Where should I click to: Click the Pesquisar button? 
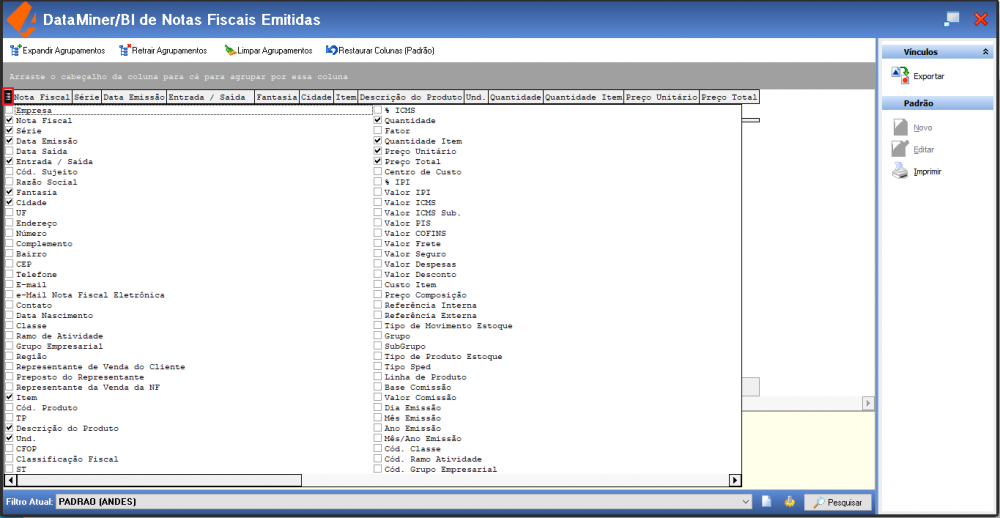pyautogui.click(x=837, y=502)
